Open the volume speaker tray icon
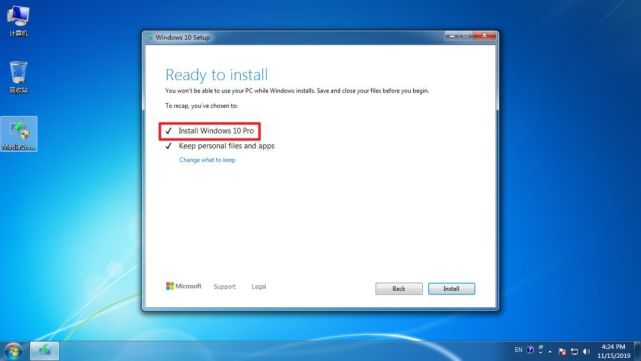Viewport: 641px width, 361px height. pyautogui.click(x=587, y=351)
